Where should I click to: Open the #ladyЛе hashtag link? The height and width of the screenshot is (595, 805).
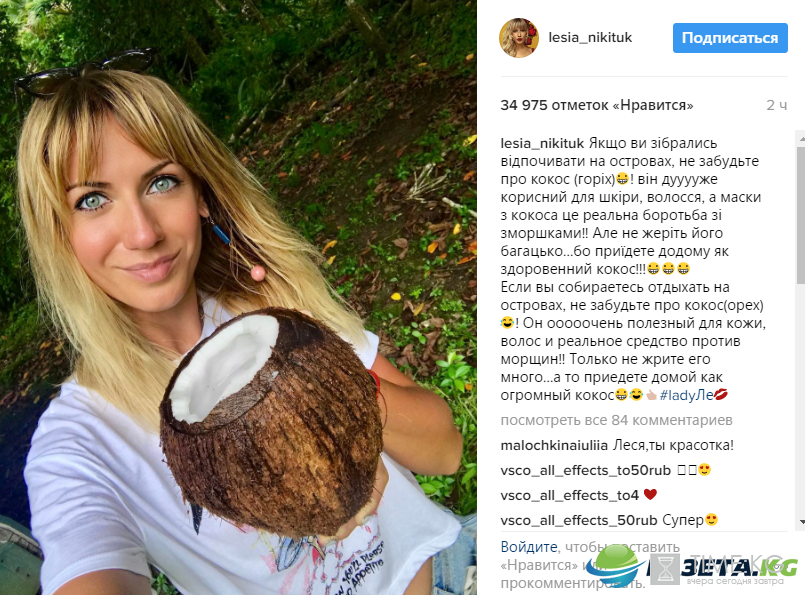point(686,395)
